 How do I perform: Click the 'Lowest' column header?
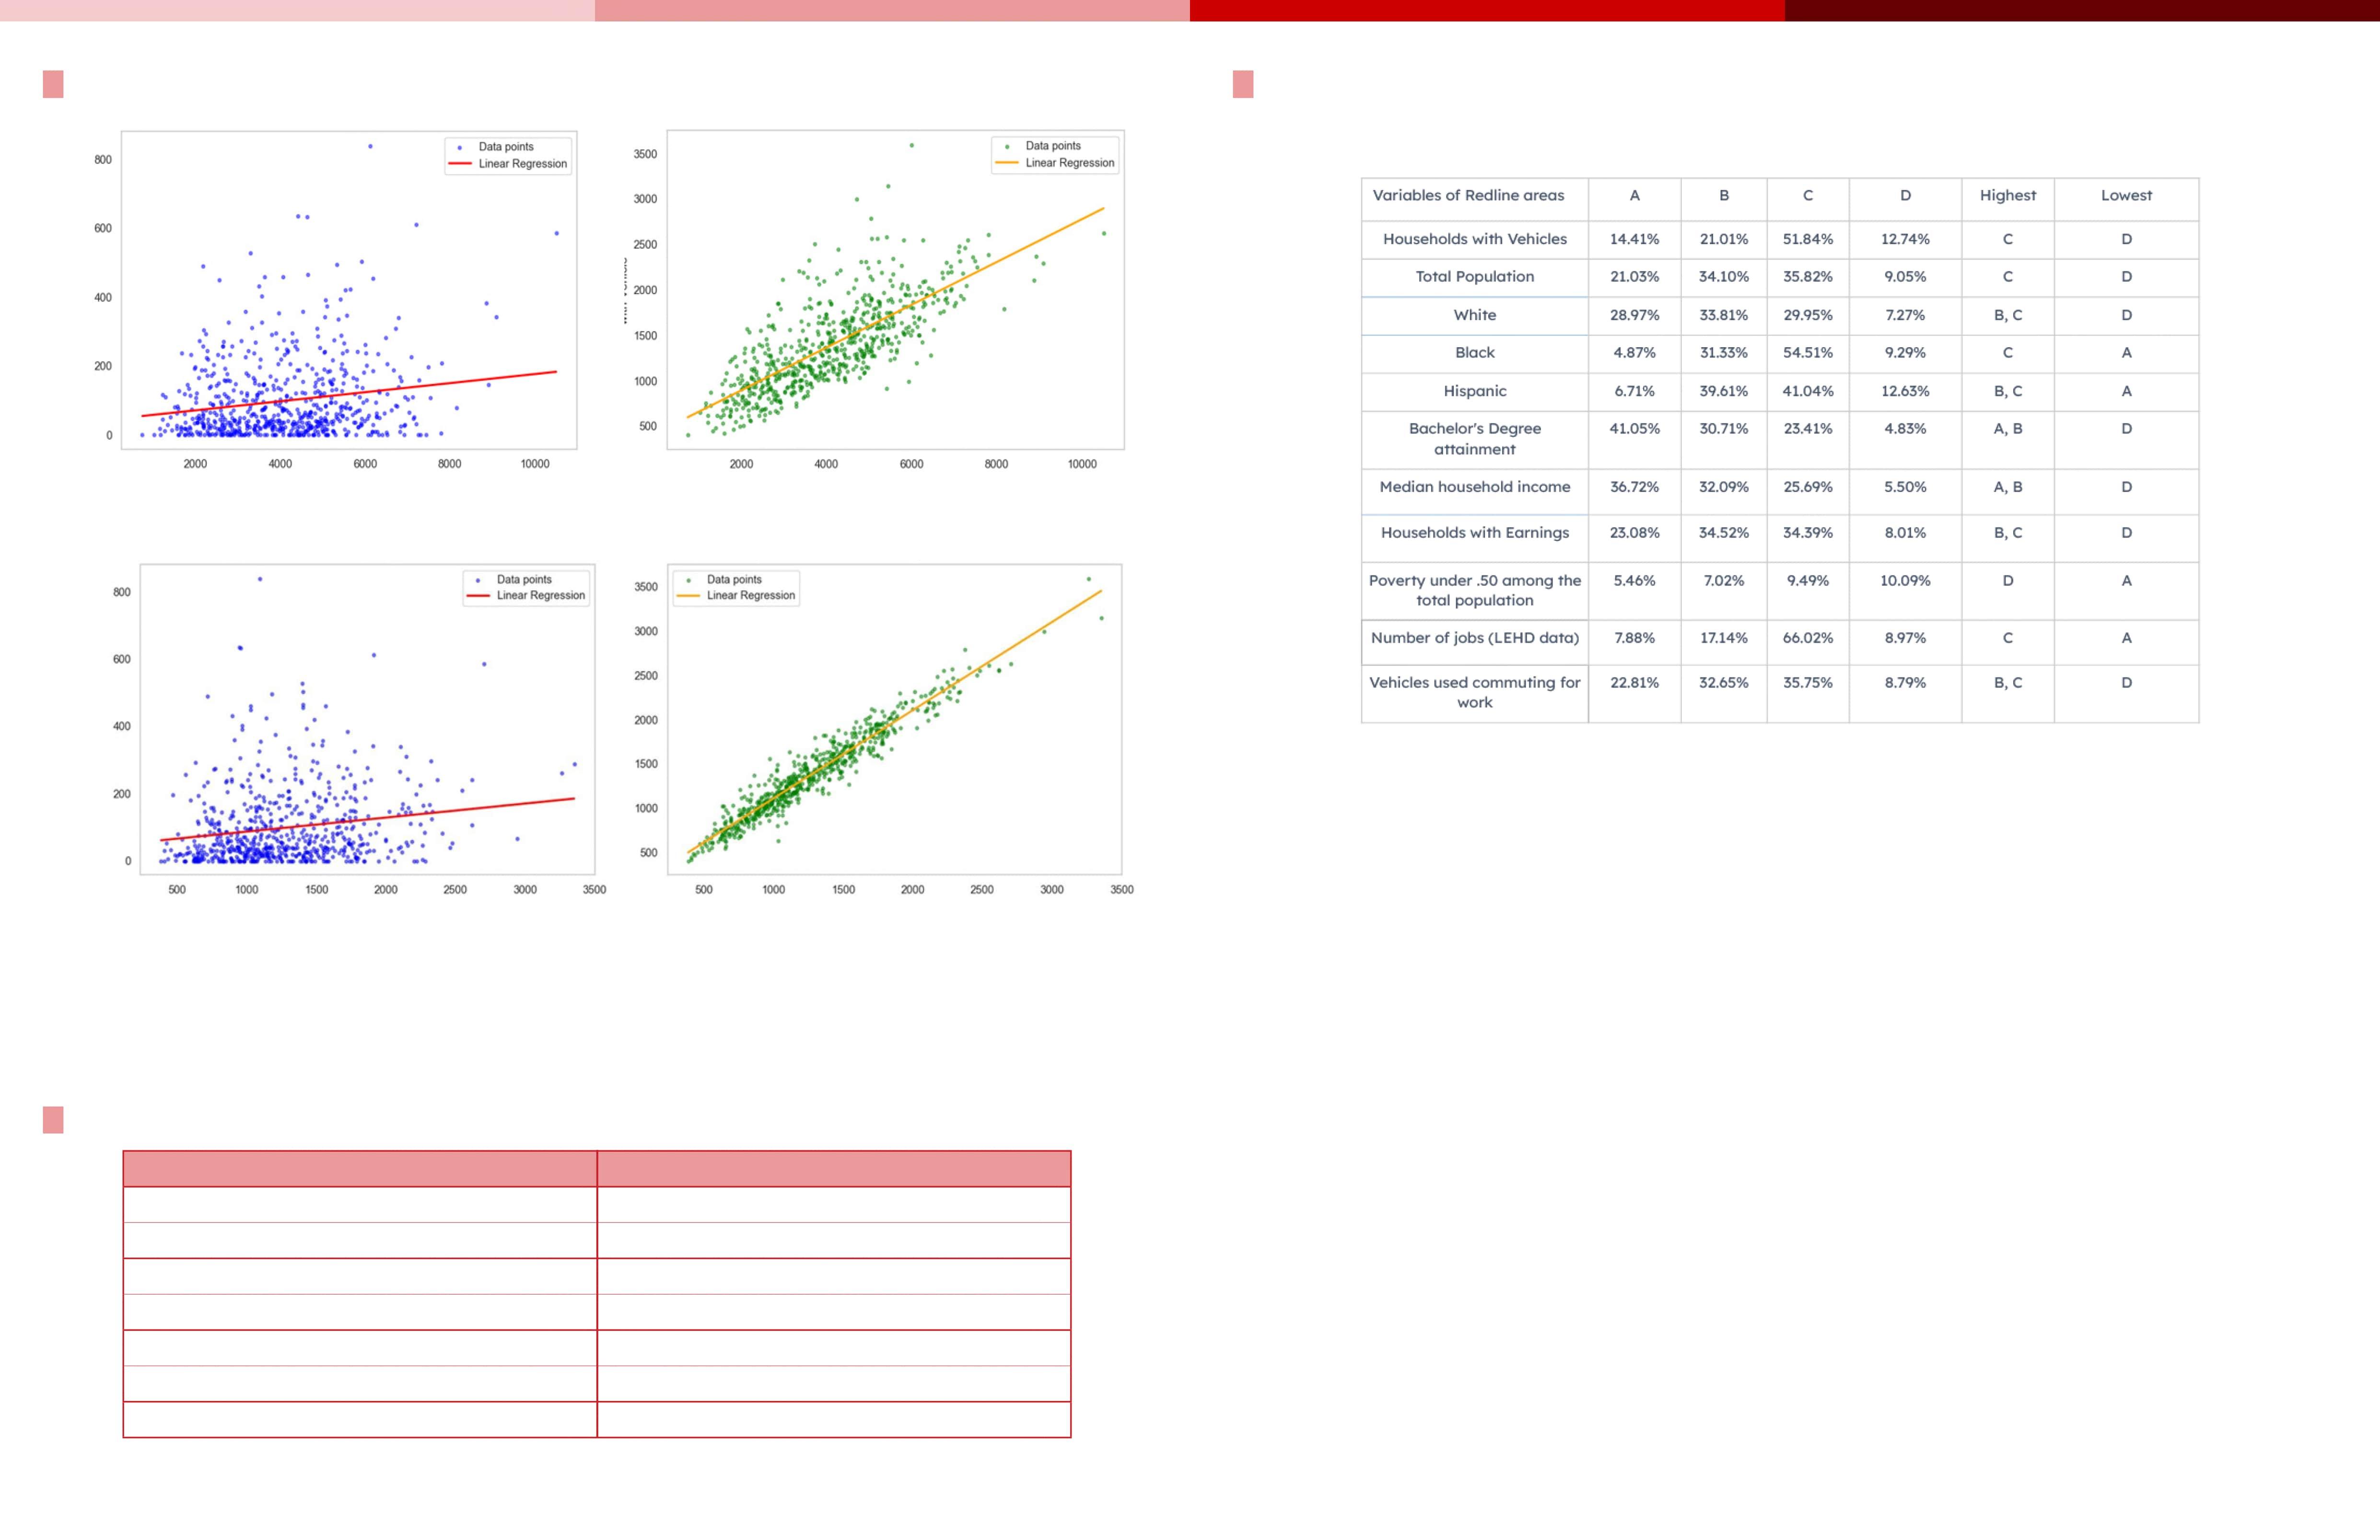tap(2126, 196)
